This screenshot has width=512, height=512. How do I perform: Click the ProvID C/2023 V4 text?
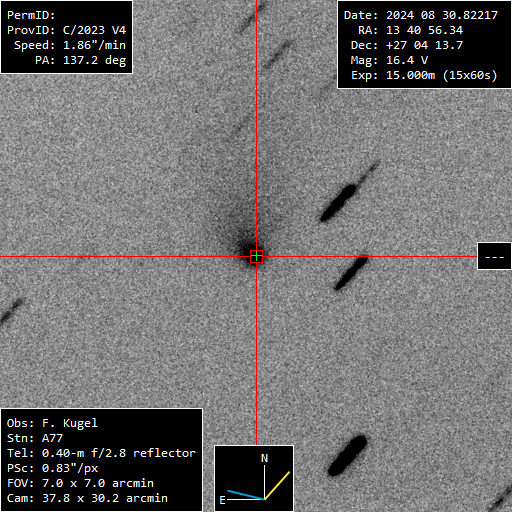coord(67,30)
